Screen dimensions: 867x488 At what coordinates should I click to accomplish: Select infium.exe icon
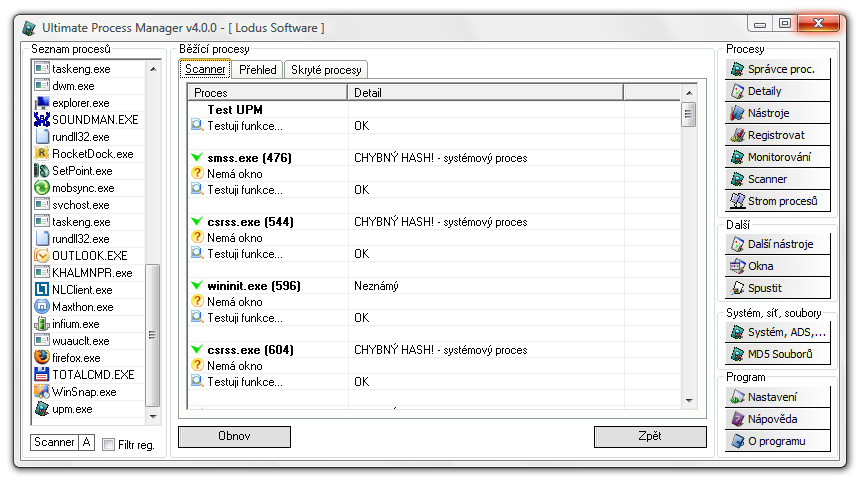(x=41, y=324)
